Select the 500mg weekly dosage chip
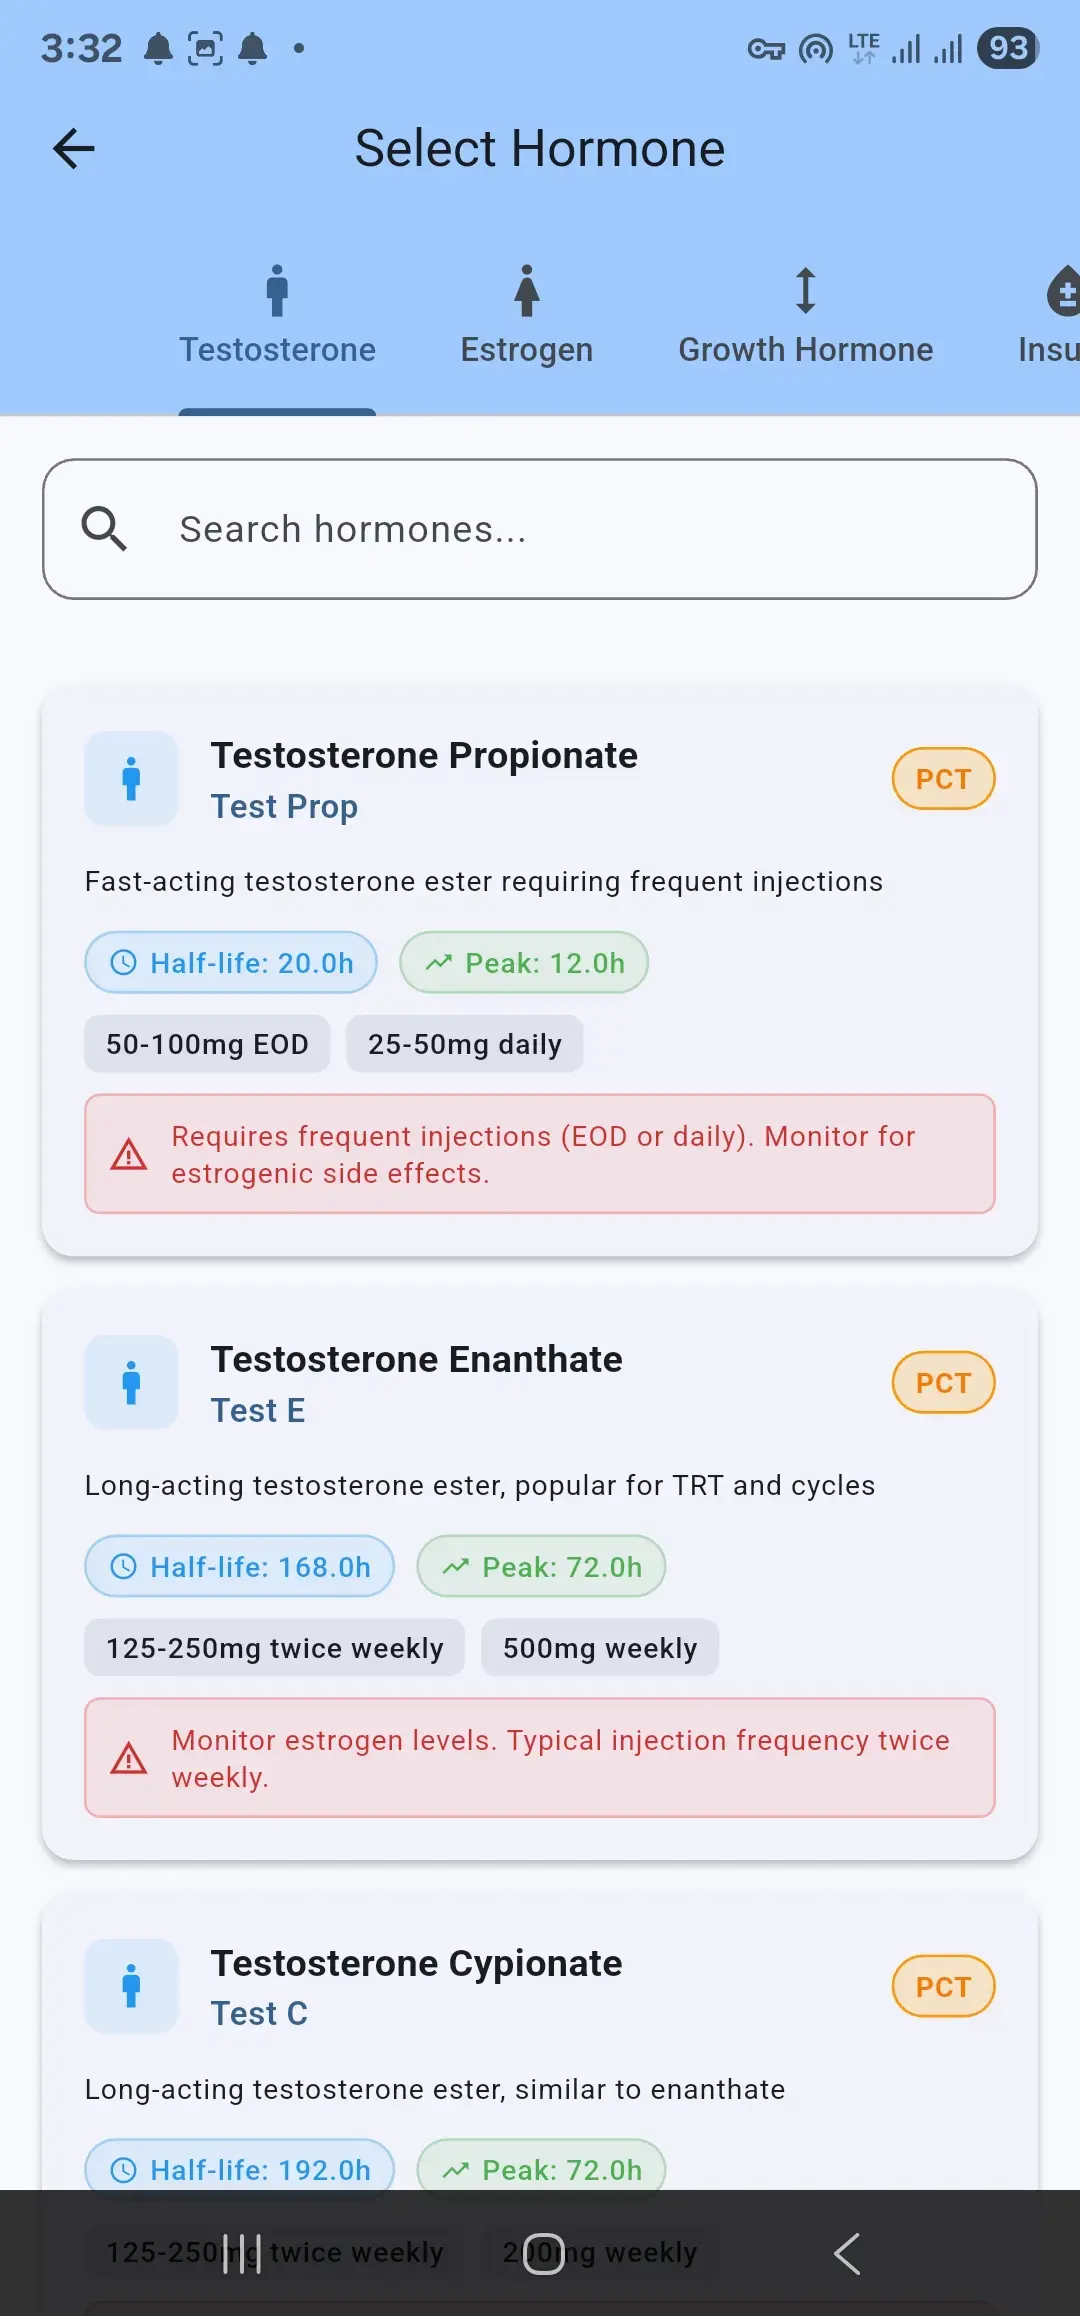 (600, 1648)
